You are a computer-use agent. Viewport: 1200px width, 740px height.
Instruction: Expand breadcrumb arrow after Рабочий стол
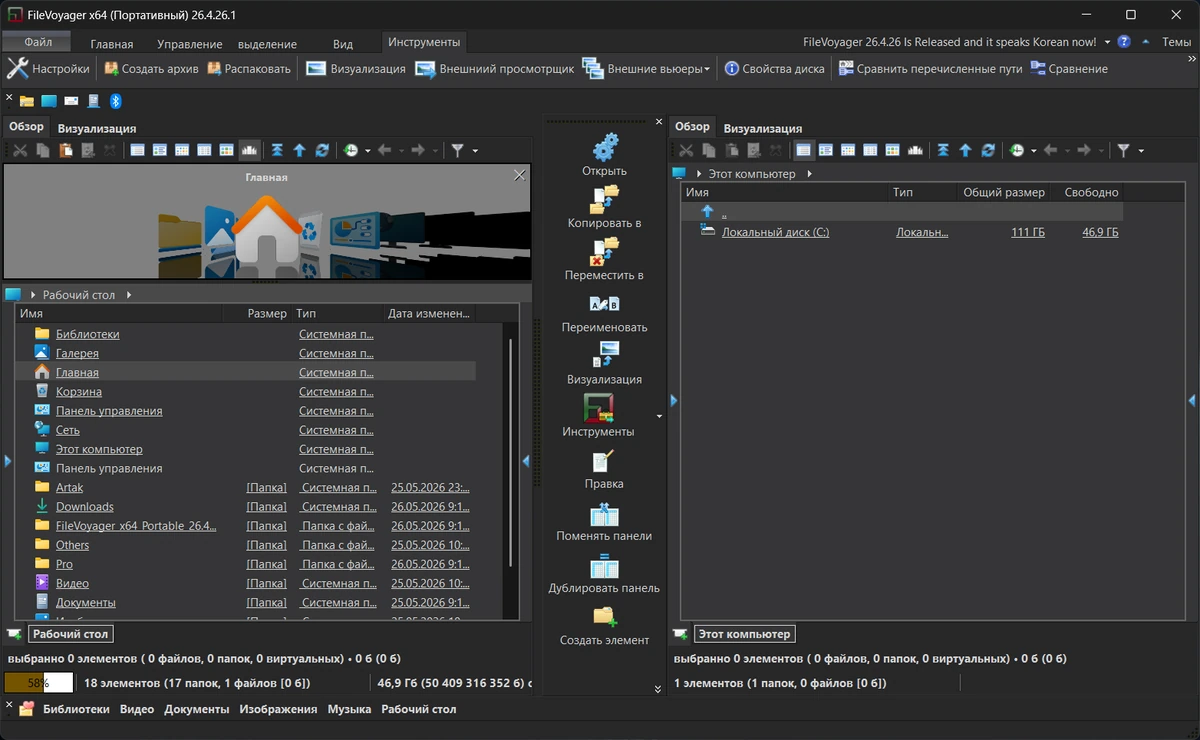click(129, 295)
